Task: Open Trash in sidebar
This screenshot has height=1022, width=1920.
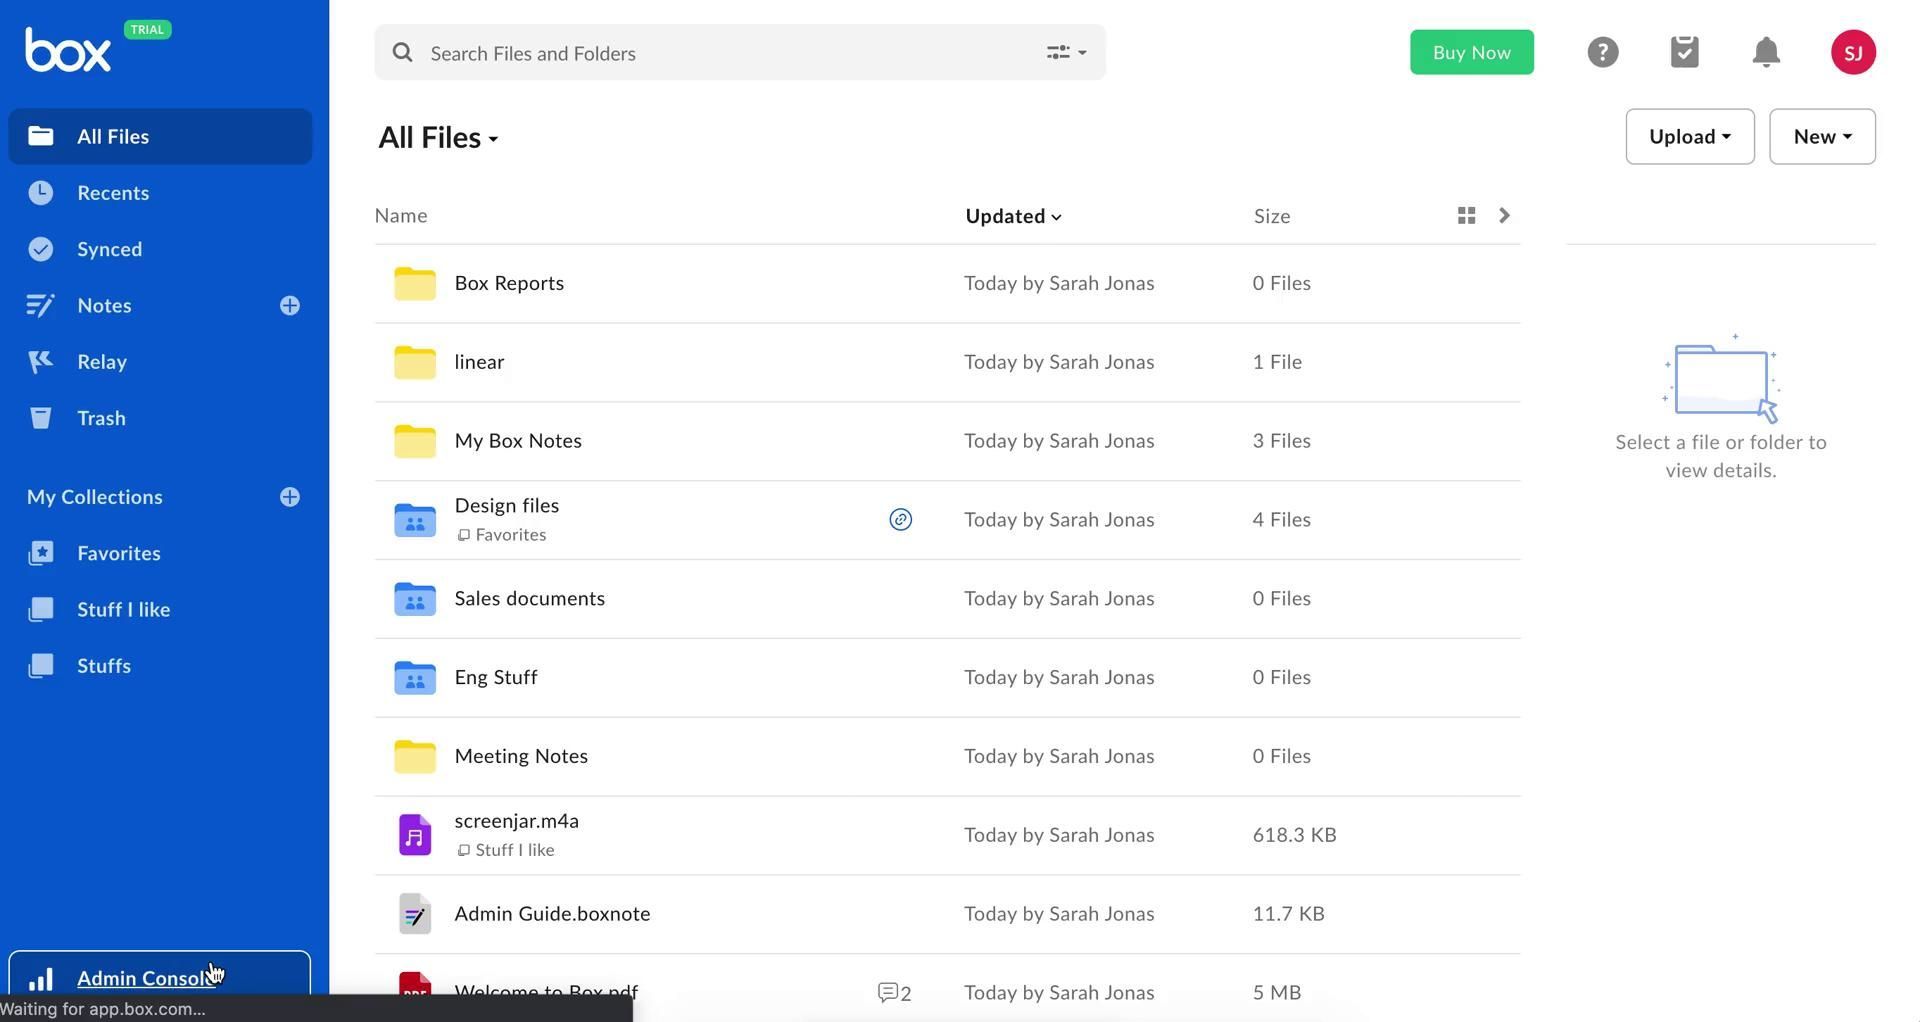Action: tap(101, 418)
